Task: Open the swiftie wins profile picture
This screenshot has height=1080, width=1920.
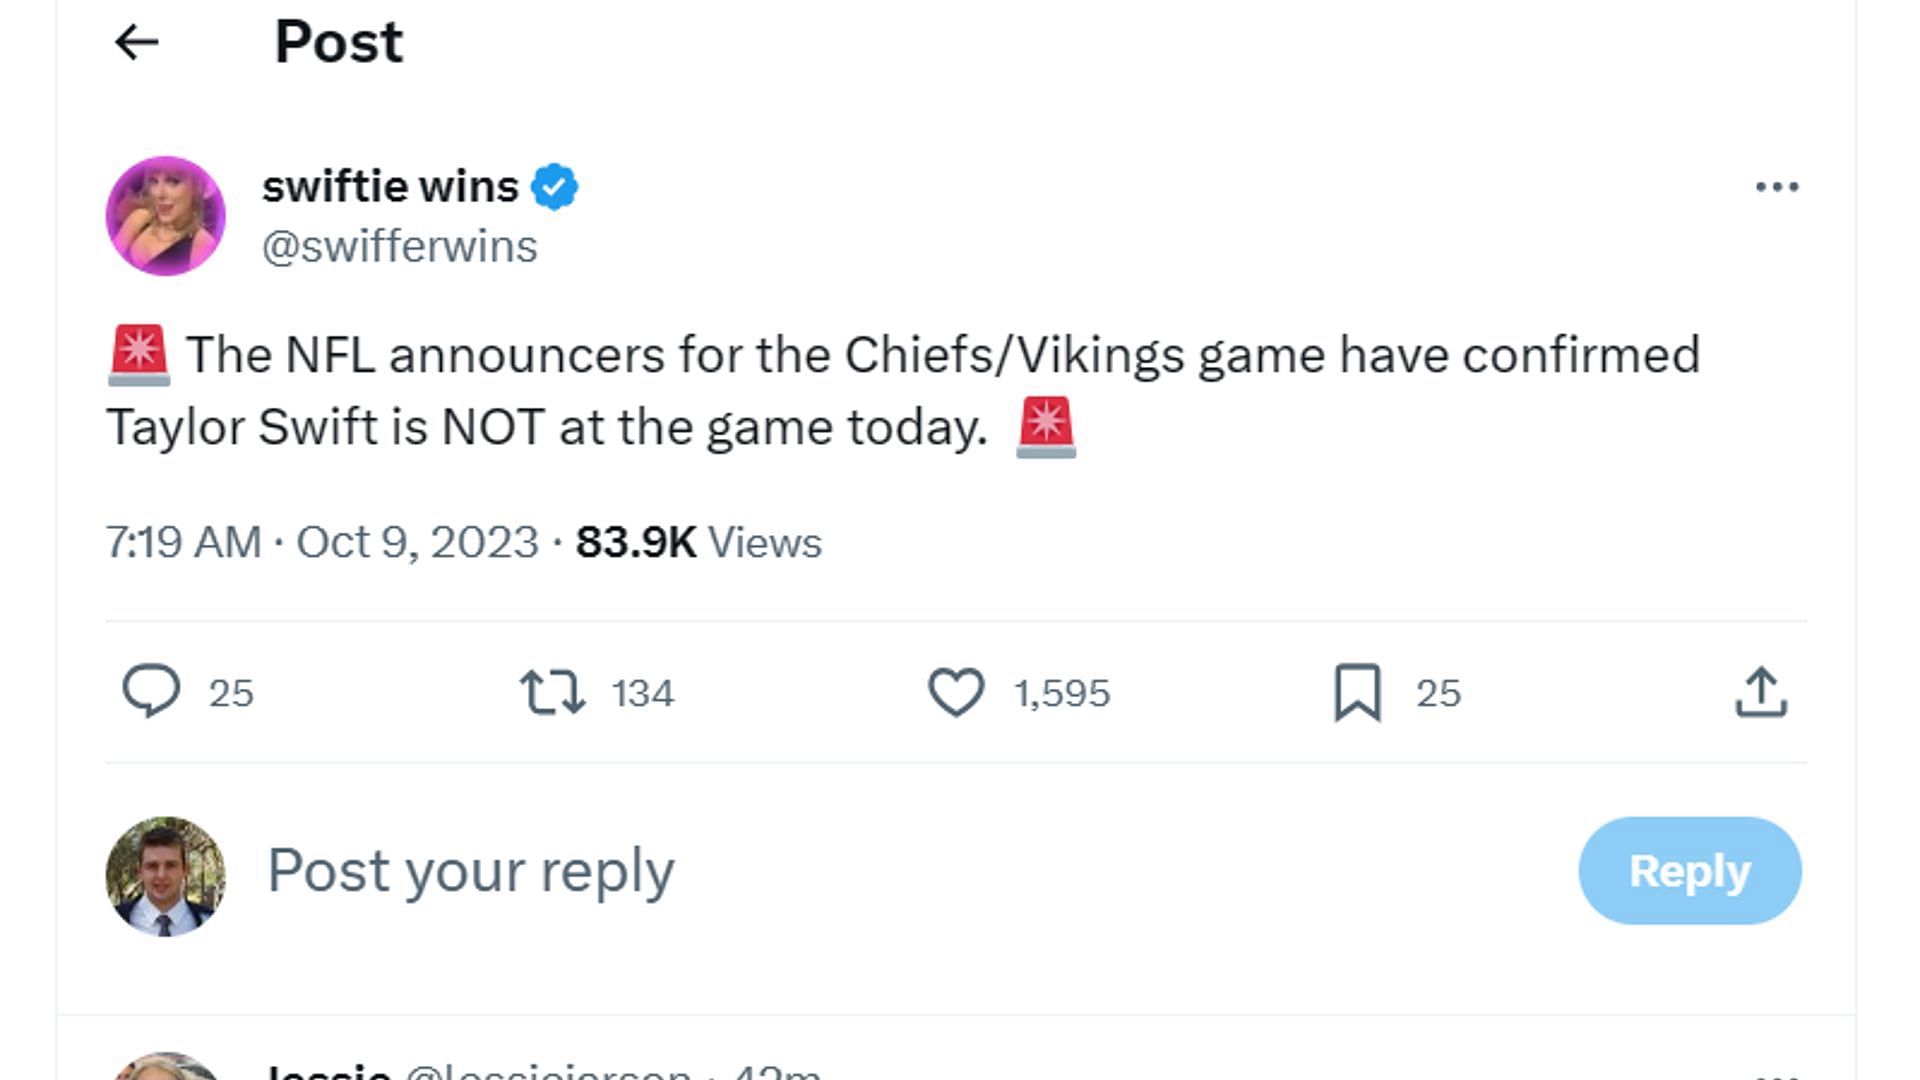Action: point(166,216)
